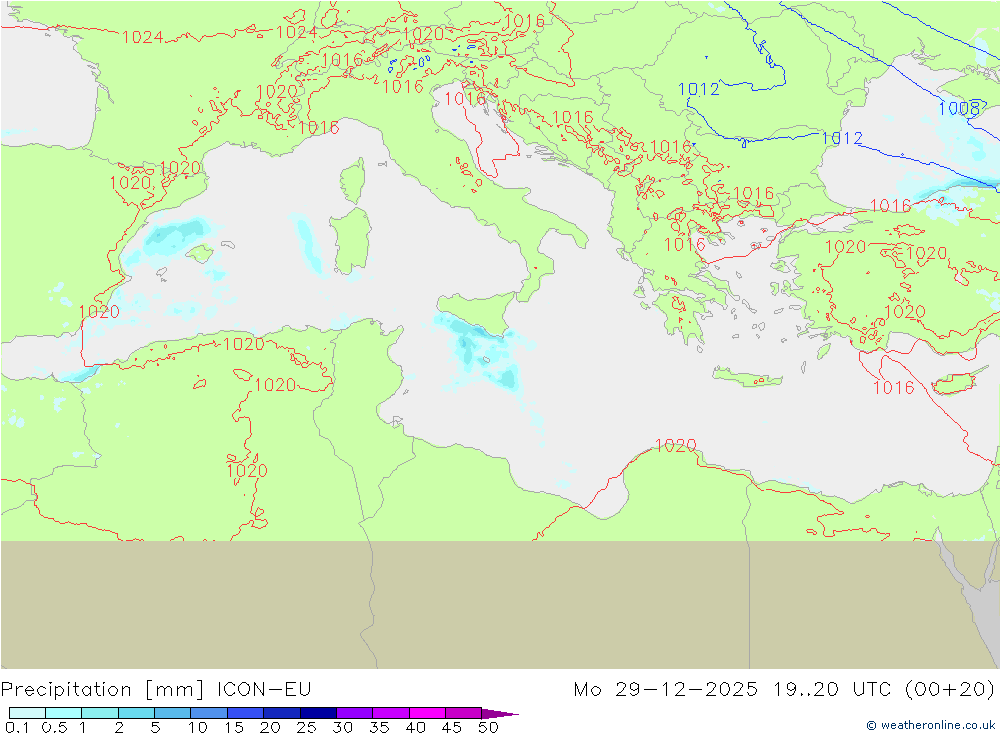The width and height of the screenshot is (1000, 733).
Task: Select the 5–10 mm light blue legend swatch
Action: click(172, 713)
